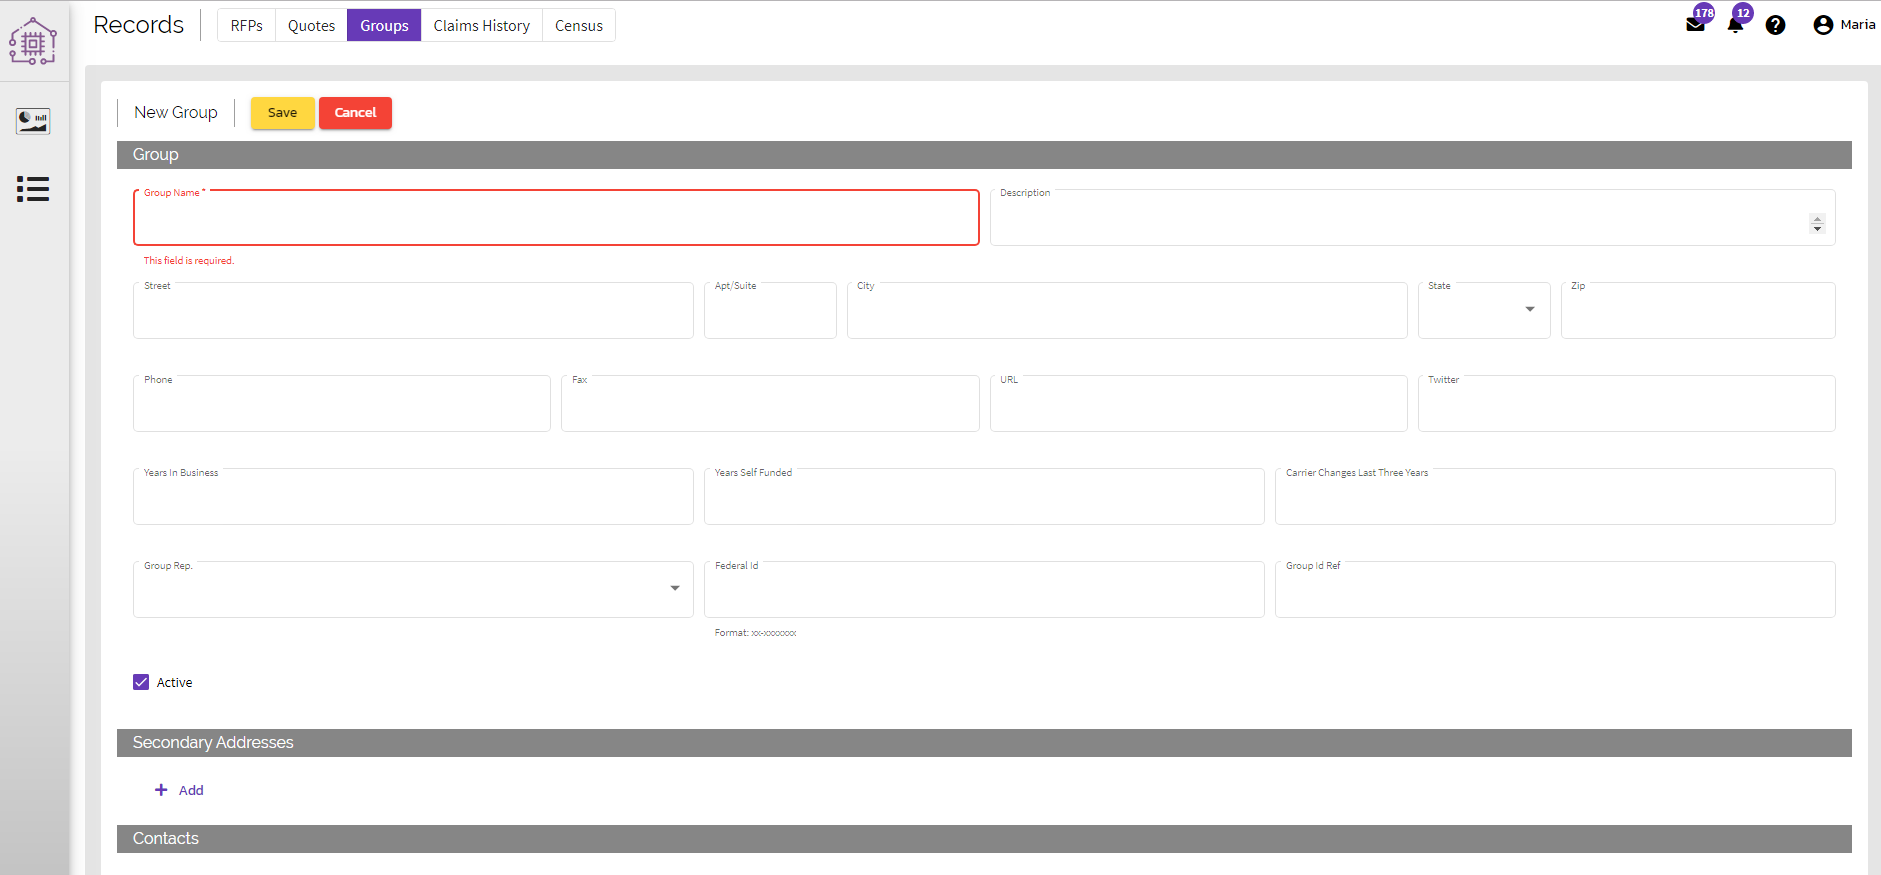Open the Group Rep. dropdown
The image size is (1881, 875).
pyautogui.click(x=675, y=589)
